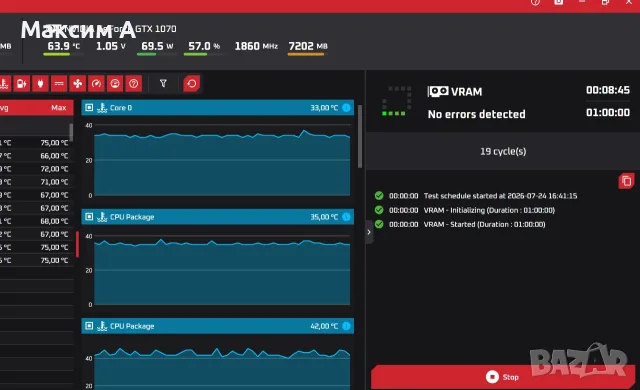This screenshot has height=390, width=640.
Task: Open Core 0 graph info button
Action: 347,108
